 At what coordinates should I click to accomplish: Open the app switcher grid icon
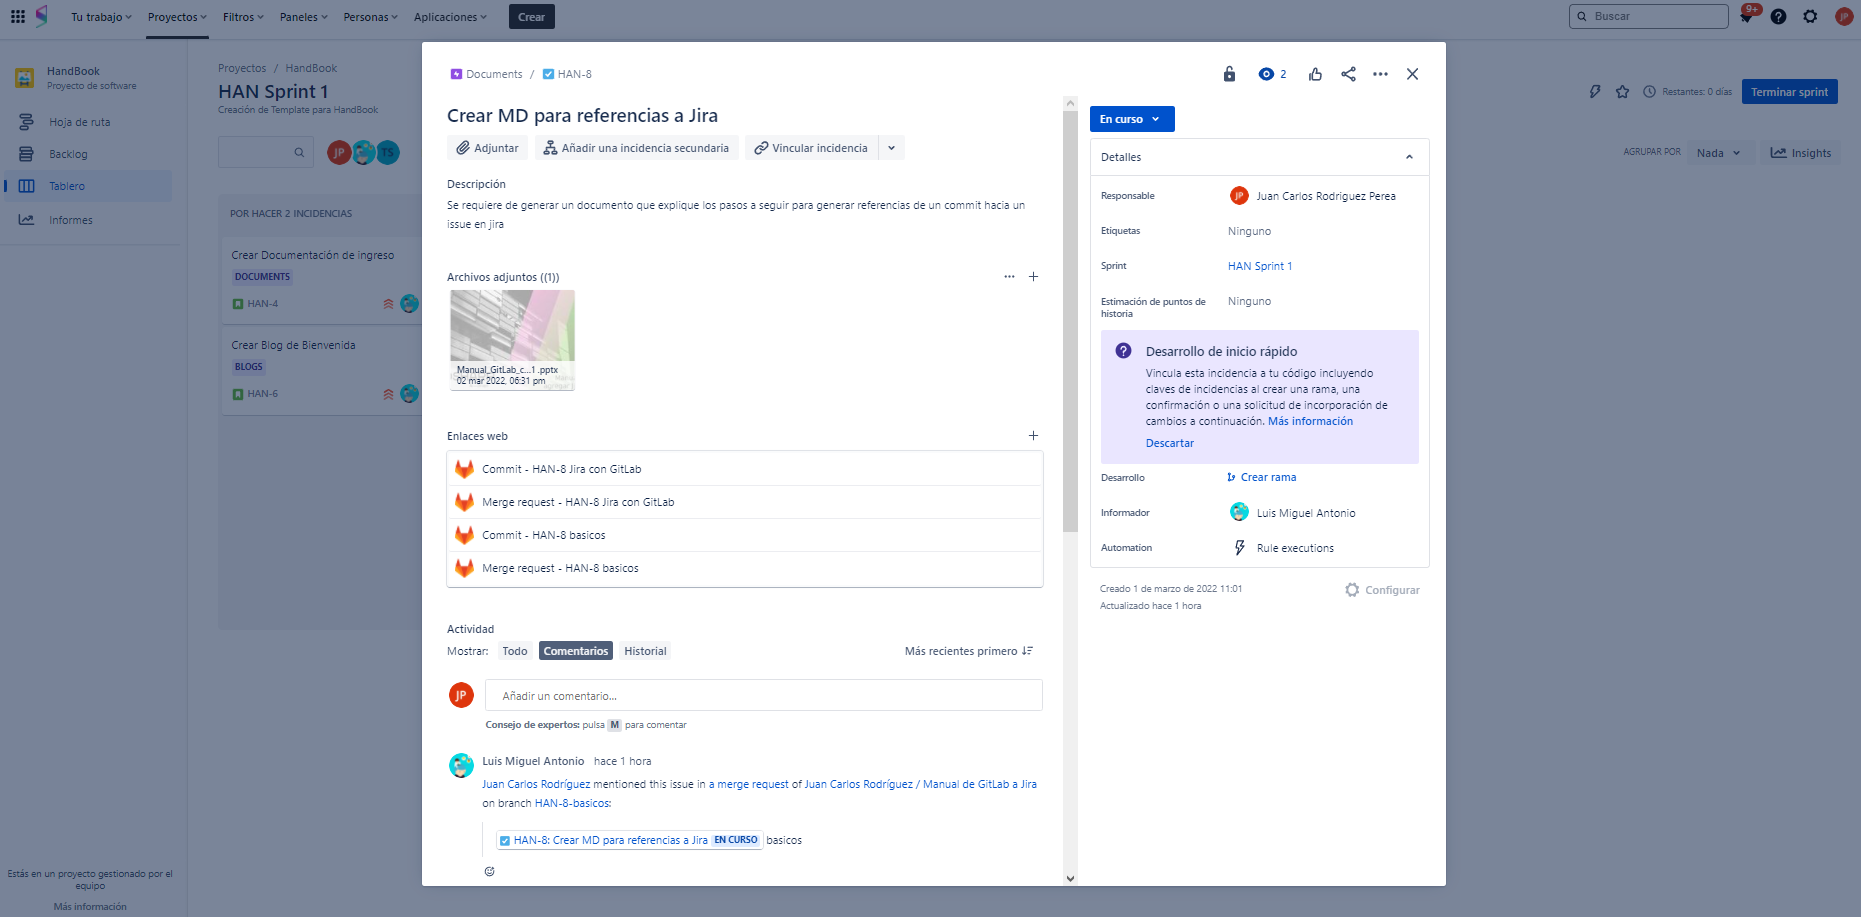(18, 17)
